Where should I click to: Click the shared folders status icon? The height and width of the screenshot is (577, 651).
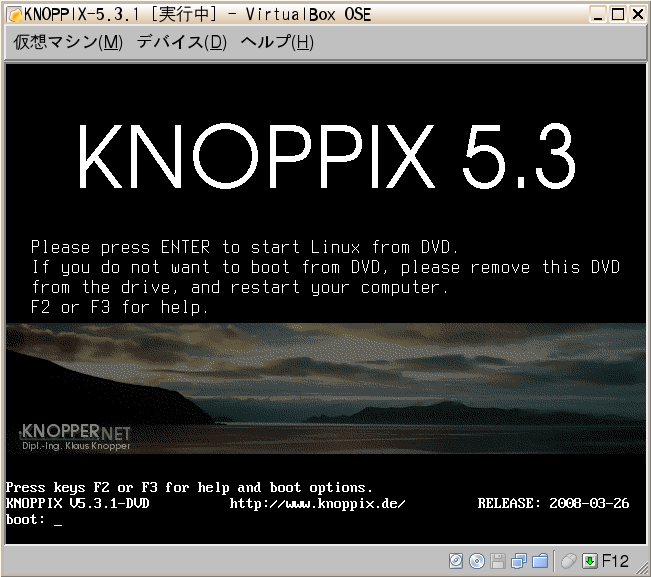(540, 561)
